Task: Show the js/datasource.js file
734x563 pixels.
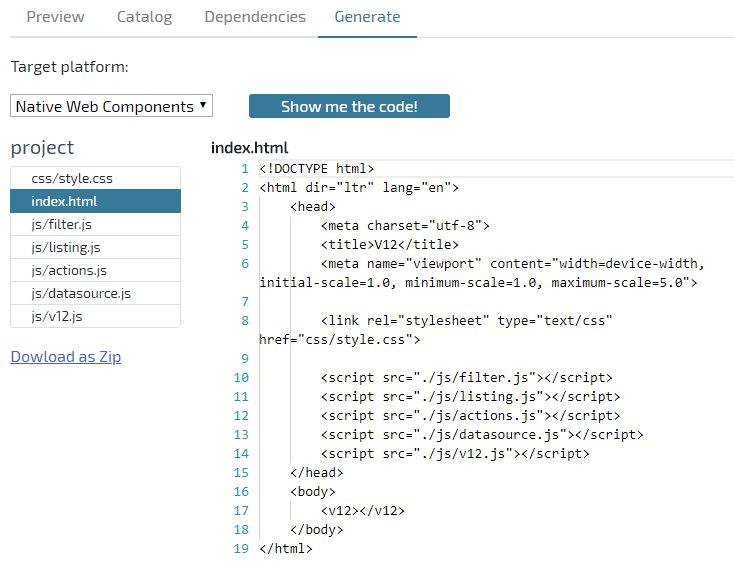Action: 81,294
